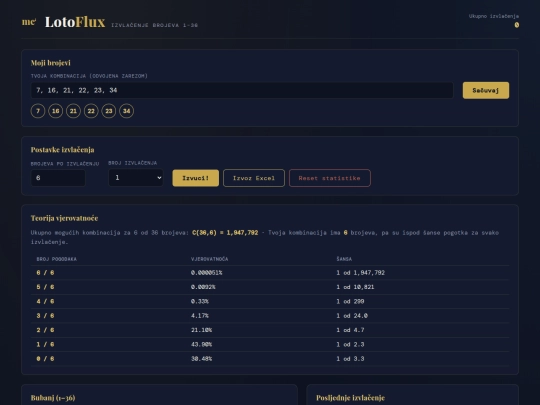This screenshot has height=405, width=540.
Task: Click chance '1 od 1,947,792' in table
Action: [361, 272]
